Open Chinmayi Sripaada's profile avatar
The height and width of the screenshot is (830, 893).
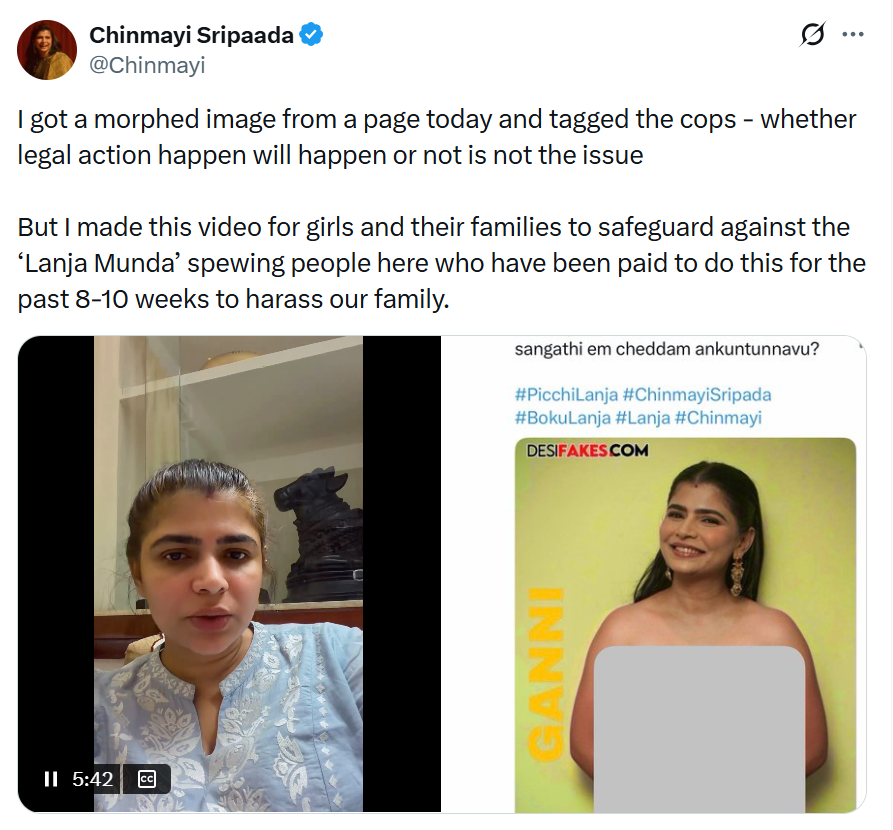pos(47,50)
